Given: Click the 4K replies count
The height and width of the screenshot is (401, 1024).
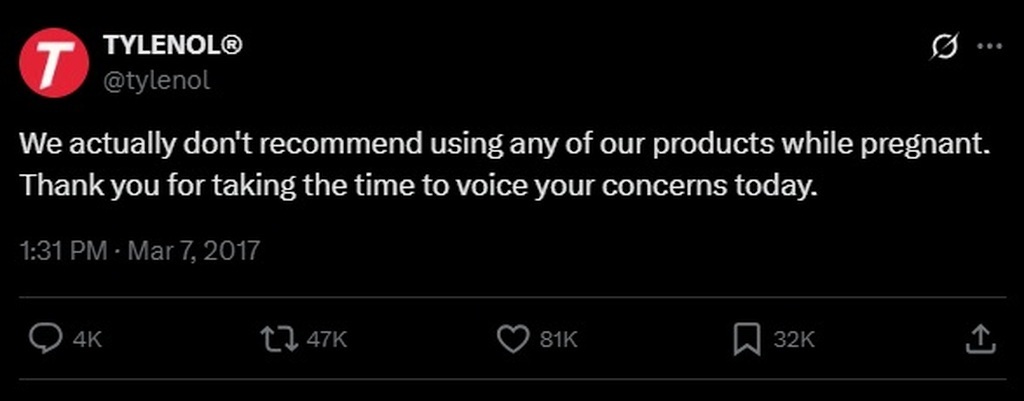Looking at the screenshot, I should (89, 340).
